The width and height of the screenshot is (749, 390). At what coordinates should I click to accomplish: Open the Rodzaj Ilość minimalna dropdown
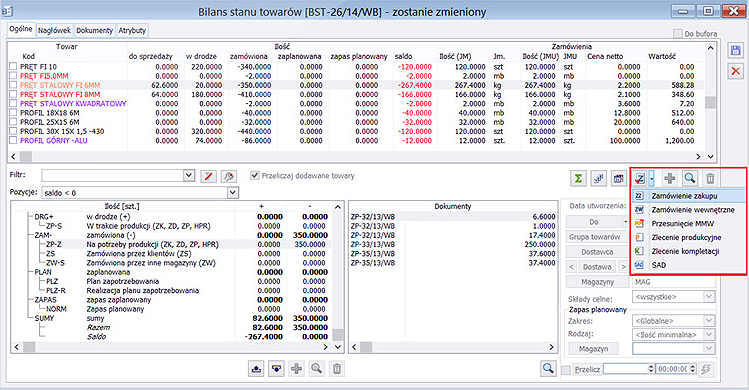[708, 335]
